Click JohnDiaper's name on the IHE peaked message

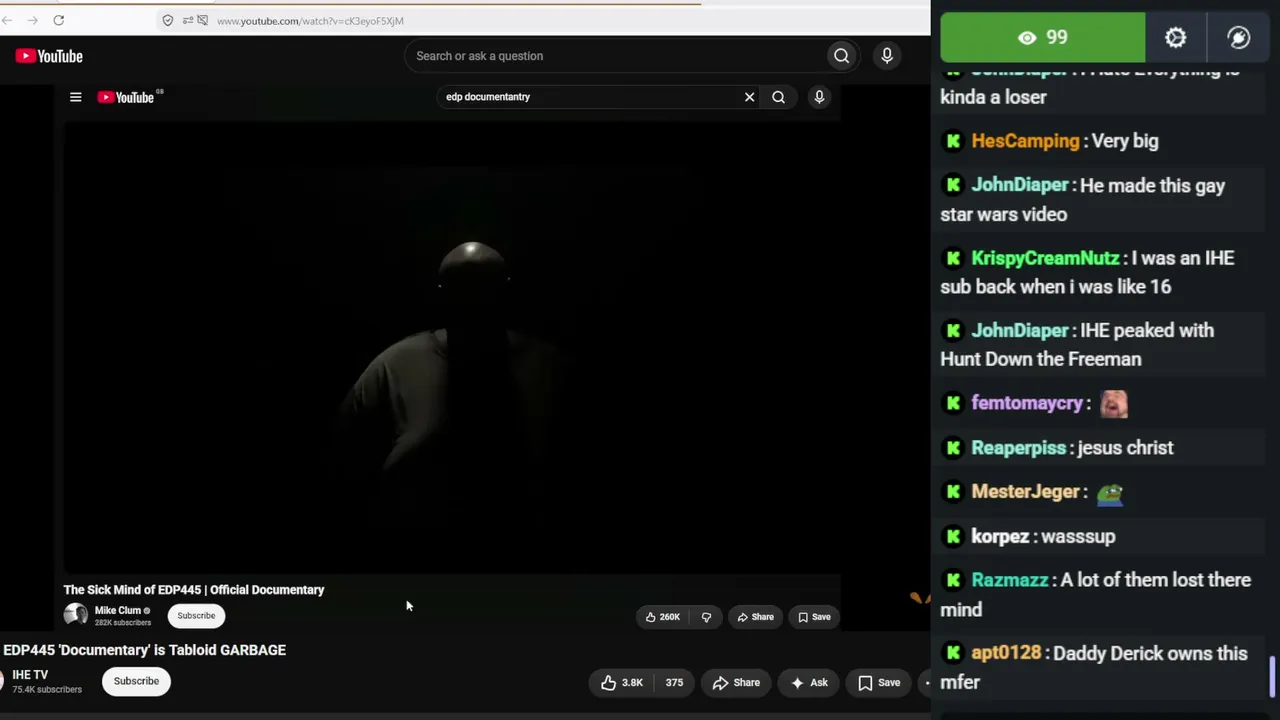1020,330
